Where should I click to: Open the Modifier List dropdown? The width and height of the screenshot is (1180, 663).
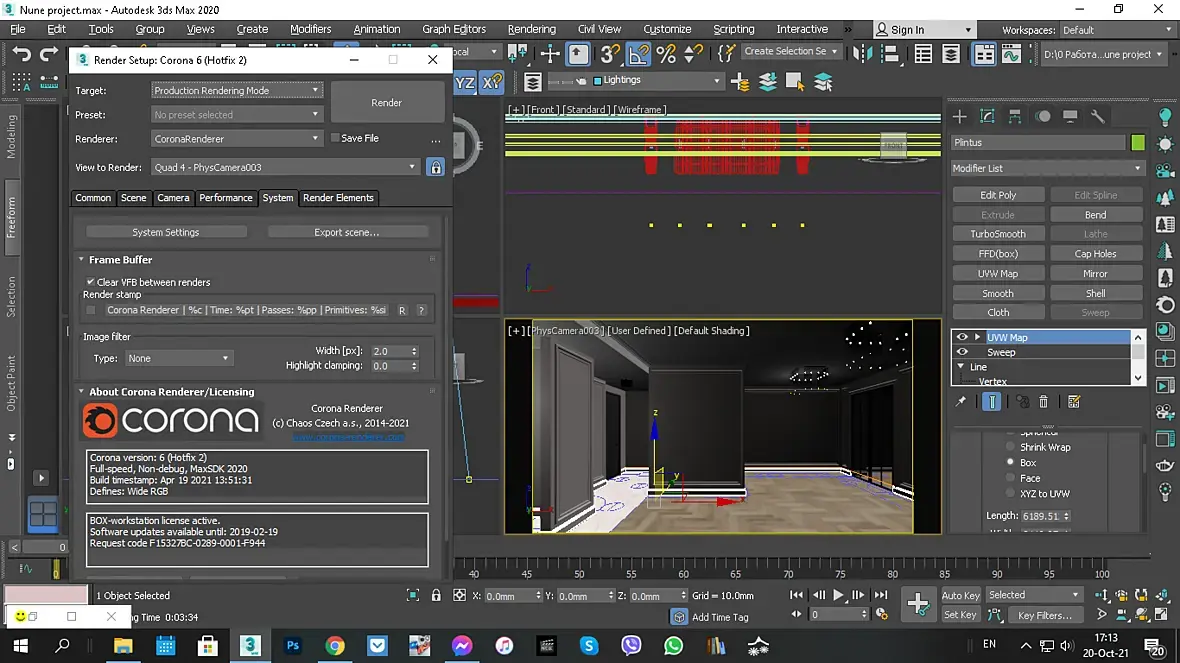pos(1047,169)
